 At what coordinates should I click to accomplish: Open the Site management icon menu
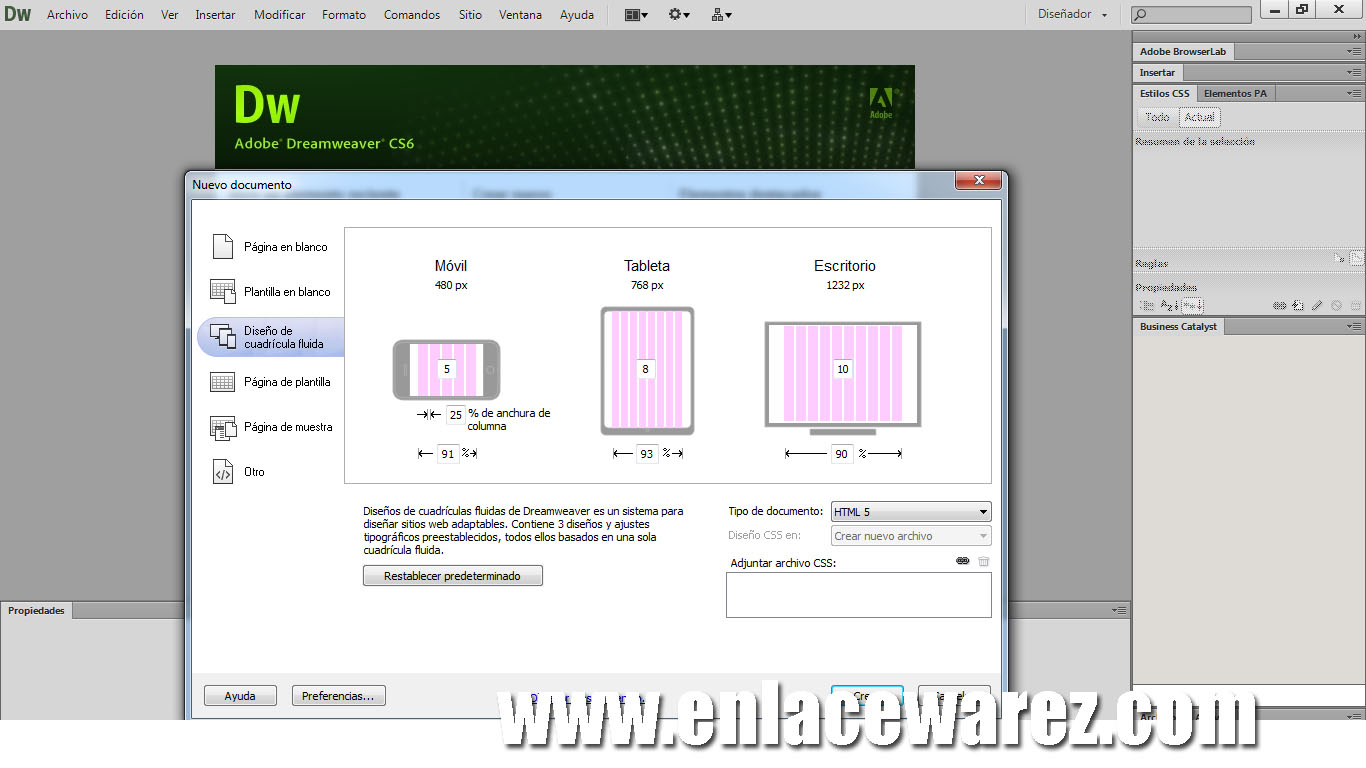click(x=722, y=15)
